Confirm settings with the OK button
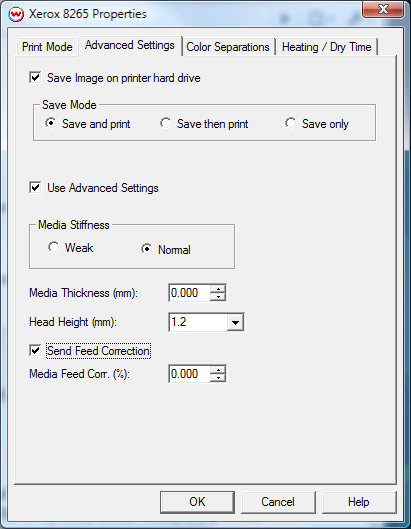The height and width of the screenshot is (529, 411). point(197,502)
